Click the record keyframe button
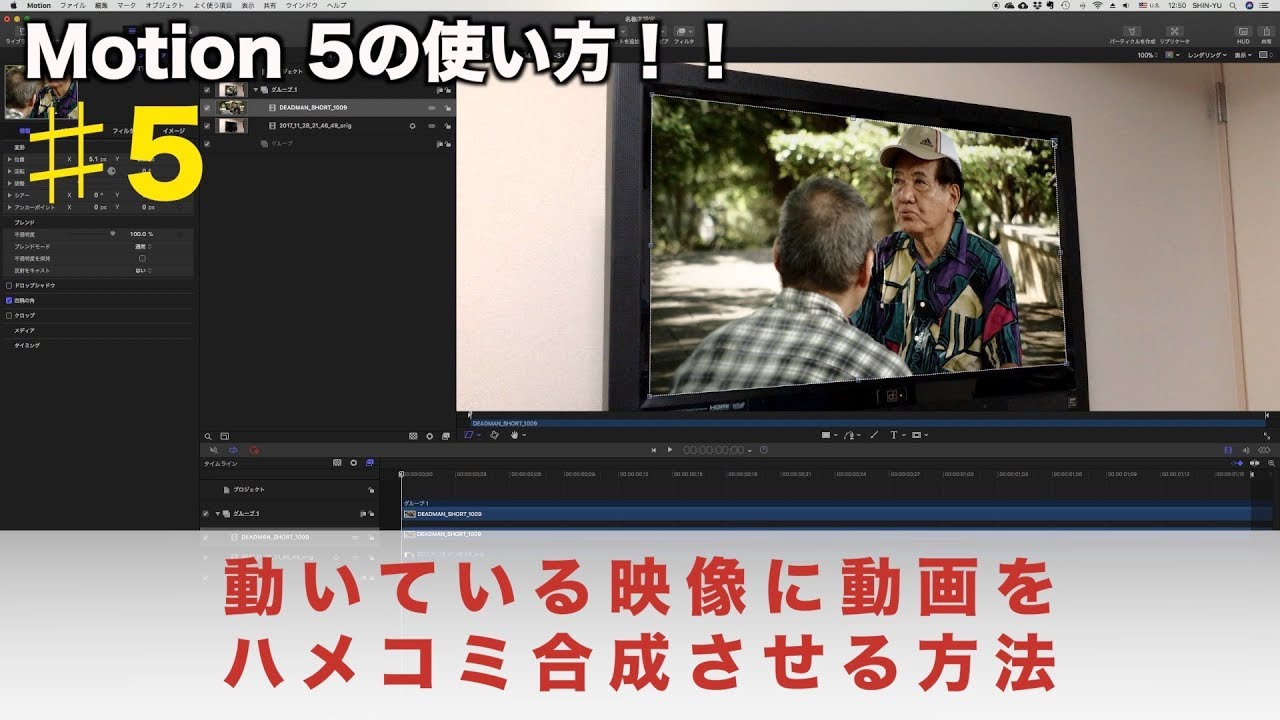The height and width of the screenshot is (720, 1280). pyautogui.click(x=254, y=450)
